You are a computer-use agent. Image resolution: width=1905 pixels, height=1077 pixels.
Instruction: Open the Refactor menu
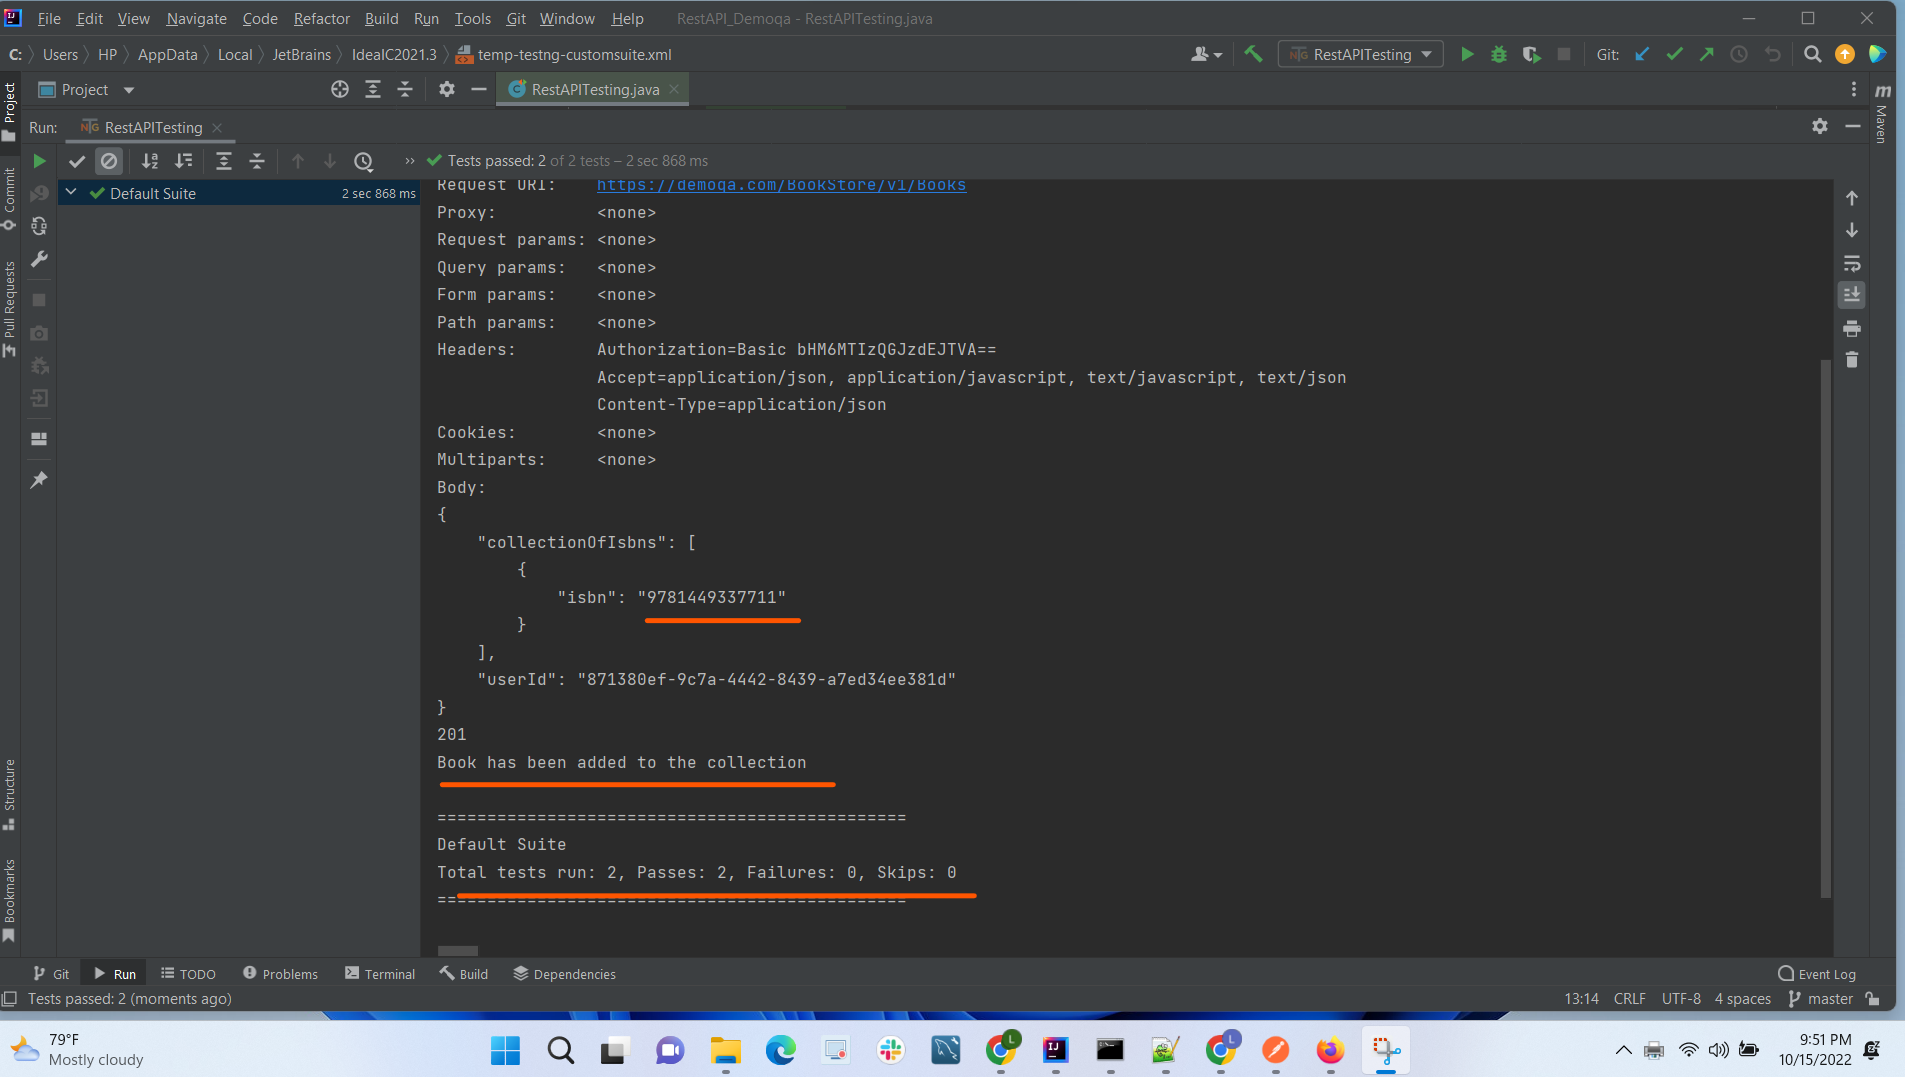pos(321,19)
